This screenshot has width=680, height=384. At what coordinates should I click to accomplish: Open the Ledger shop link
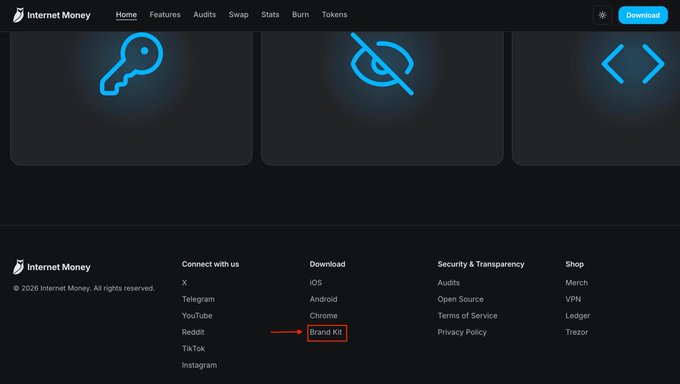[x=578, y=316]
